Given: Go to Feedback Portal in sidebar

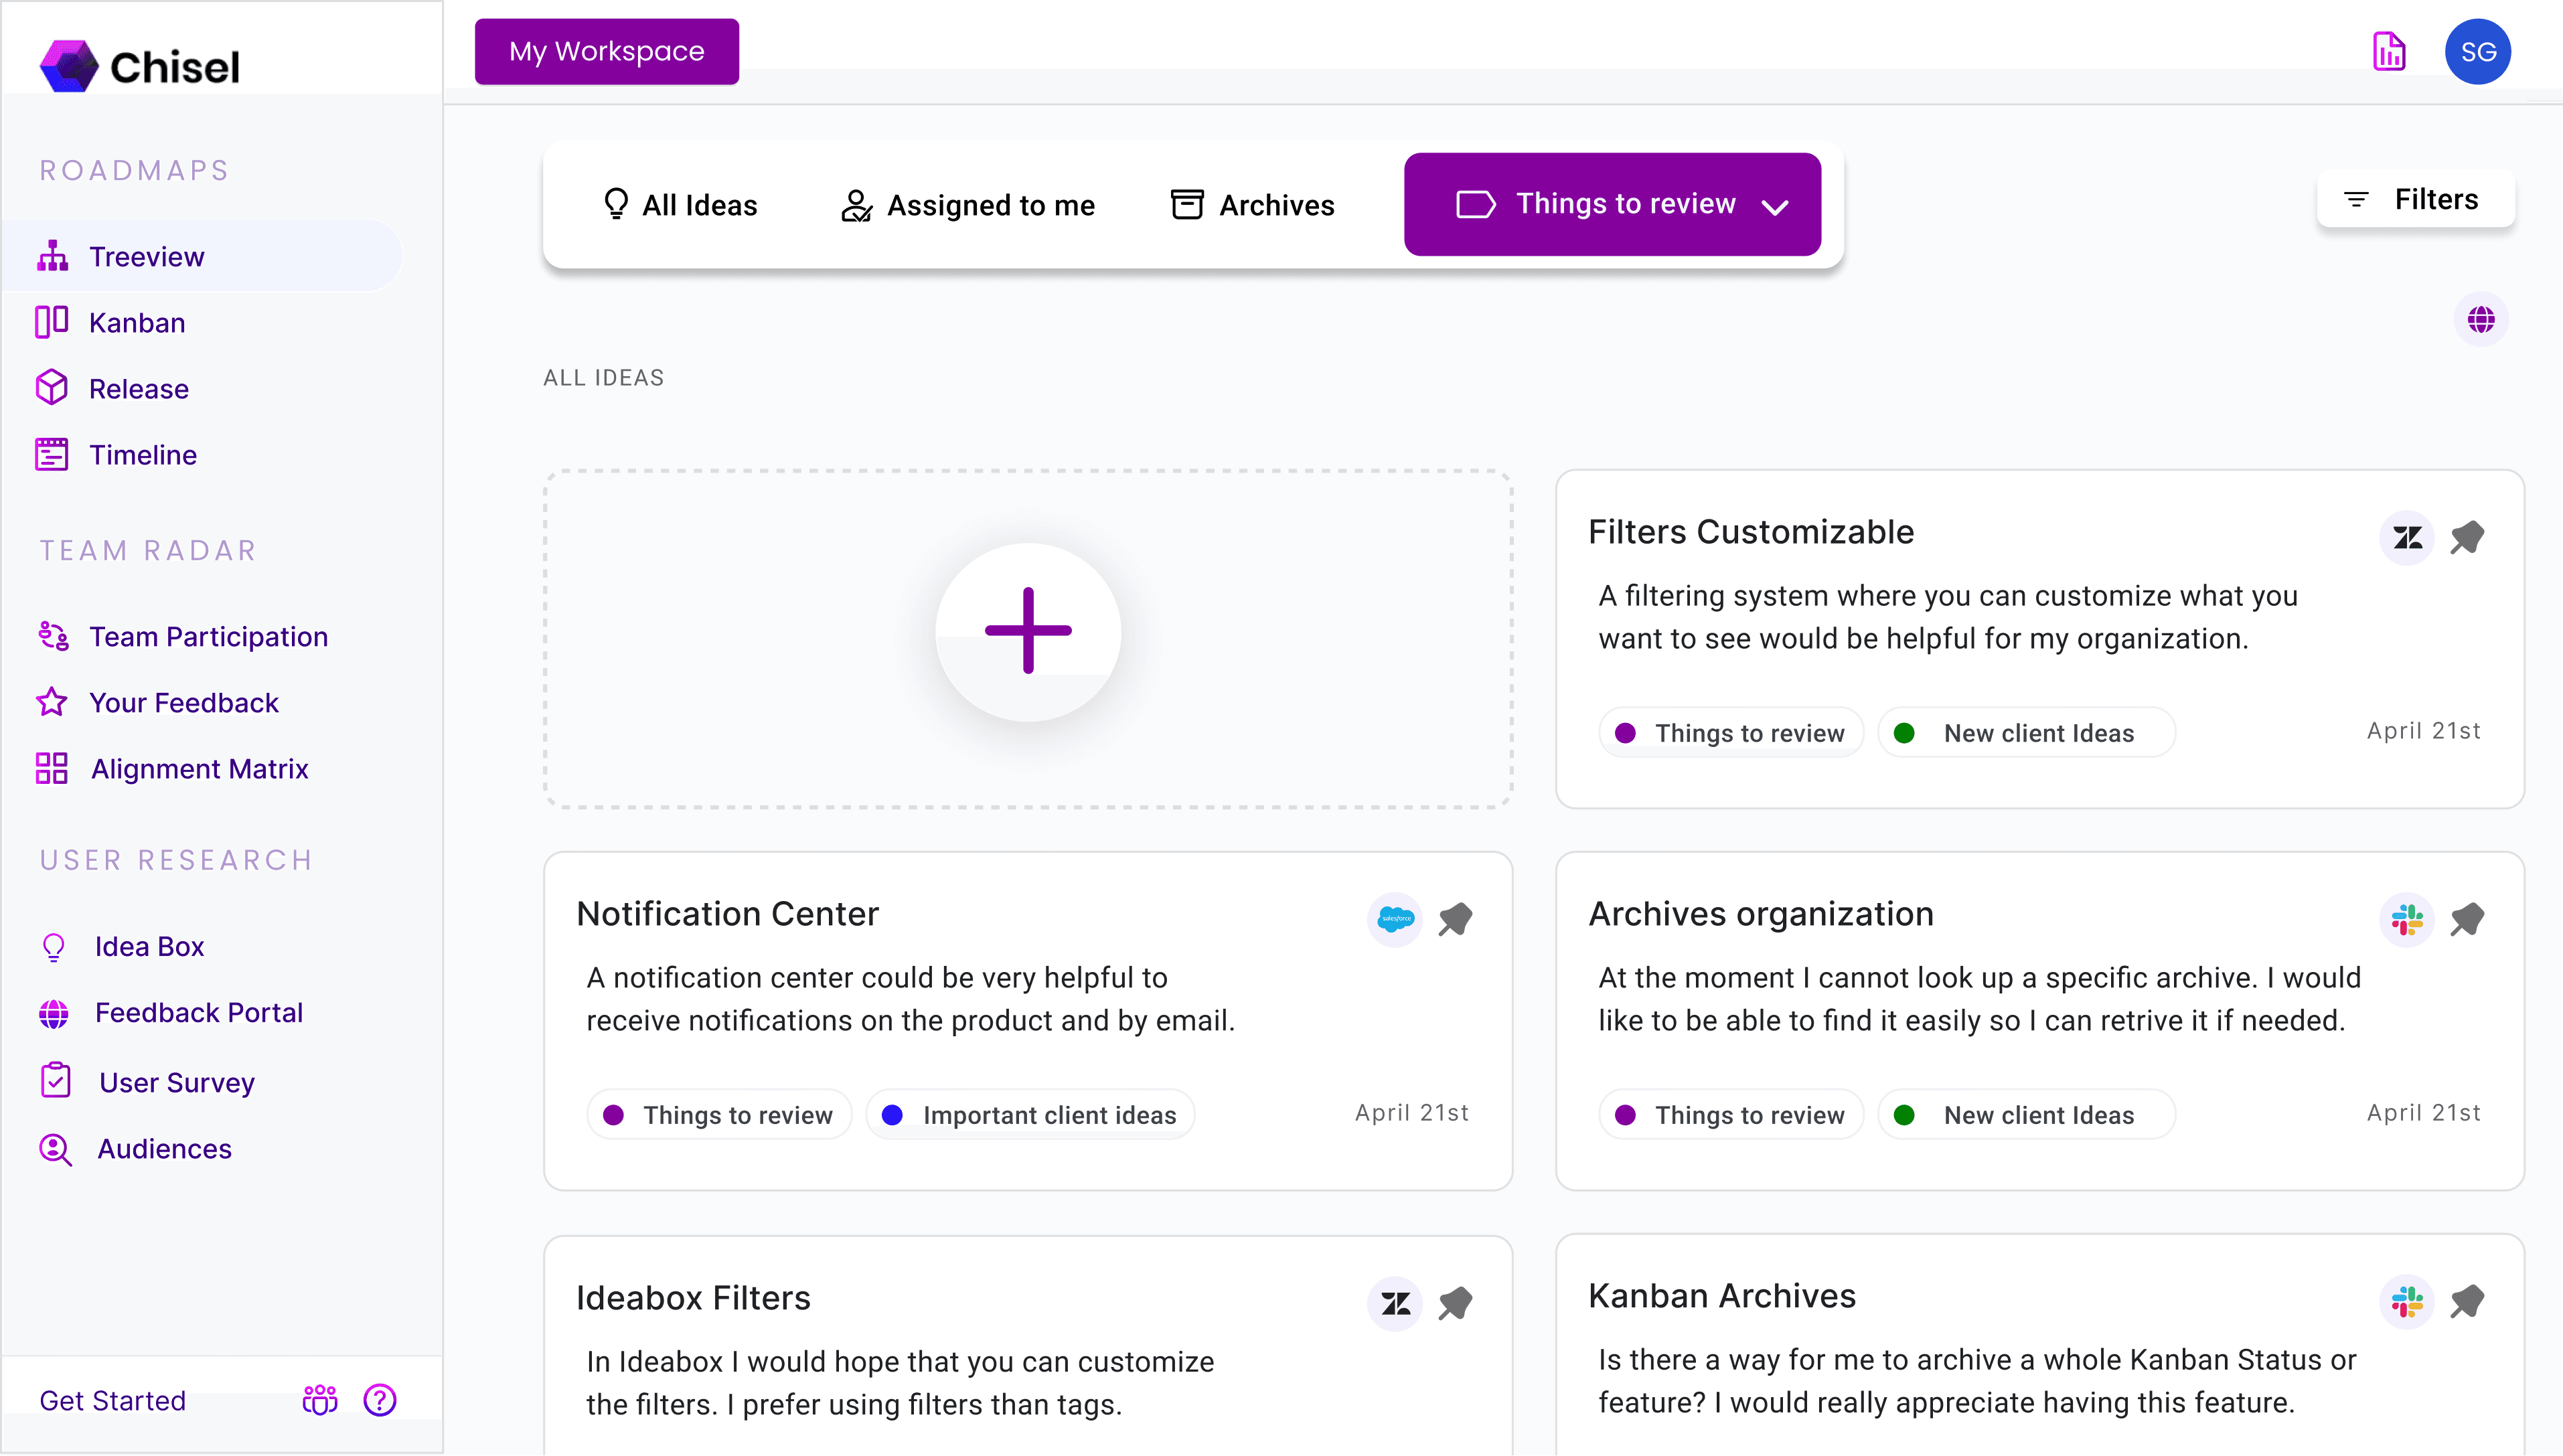Looking at the screenshot, I should (198, 1013).
